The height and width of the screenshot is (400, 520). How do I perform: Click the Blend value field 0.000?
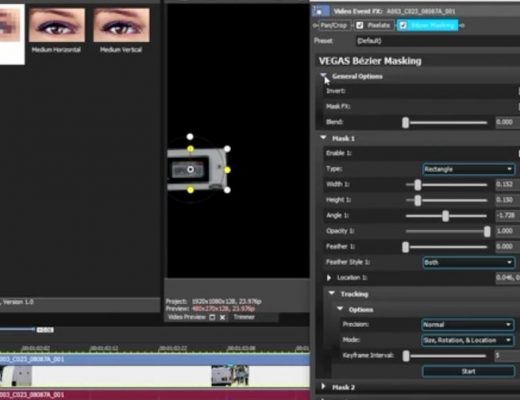507,122
